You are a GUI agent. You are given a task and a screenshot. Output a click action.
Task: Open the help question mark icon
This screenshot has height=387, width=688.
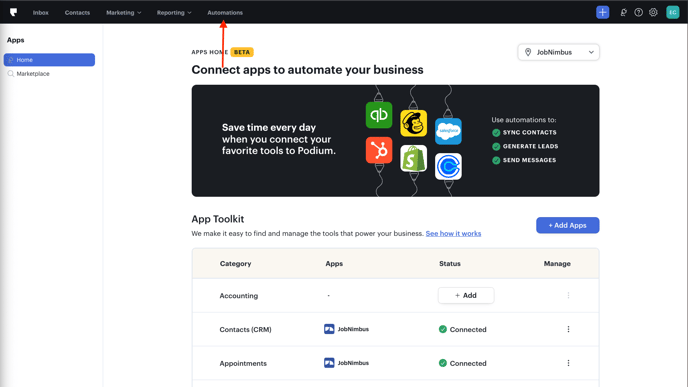[638, 12]
